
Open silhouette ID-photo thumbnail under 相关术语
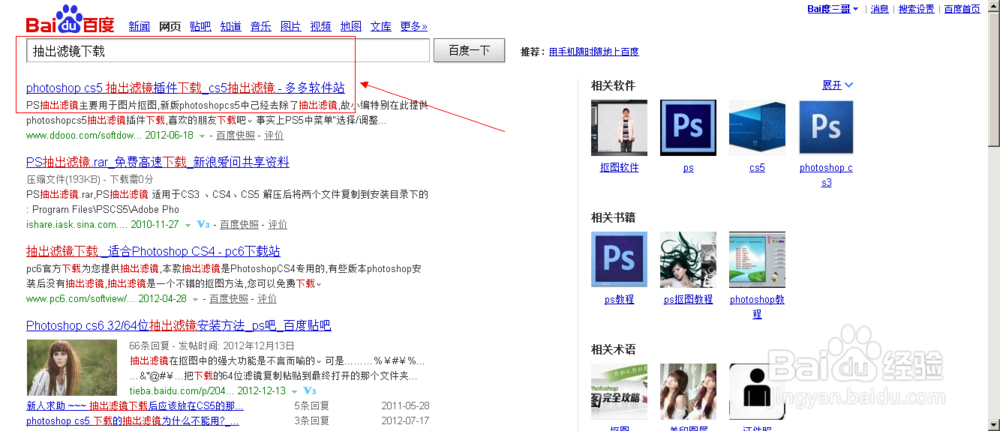click(x=756, y=391)
